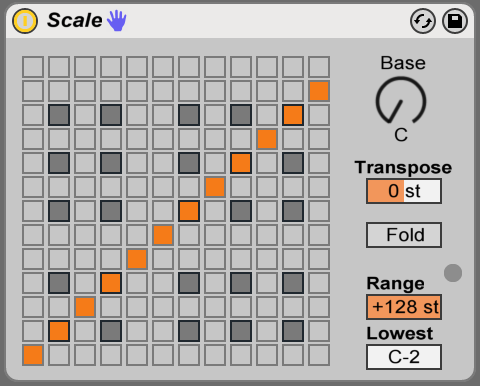Toggle the orange cell in the first column
The image size is (480, 386).
[33, 355]
